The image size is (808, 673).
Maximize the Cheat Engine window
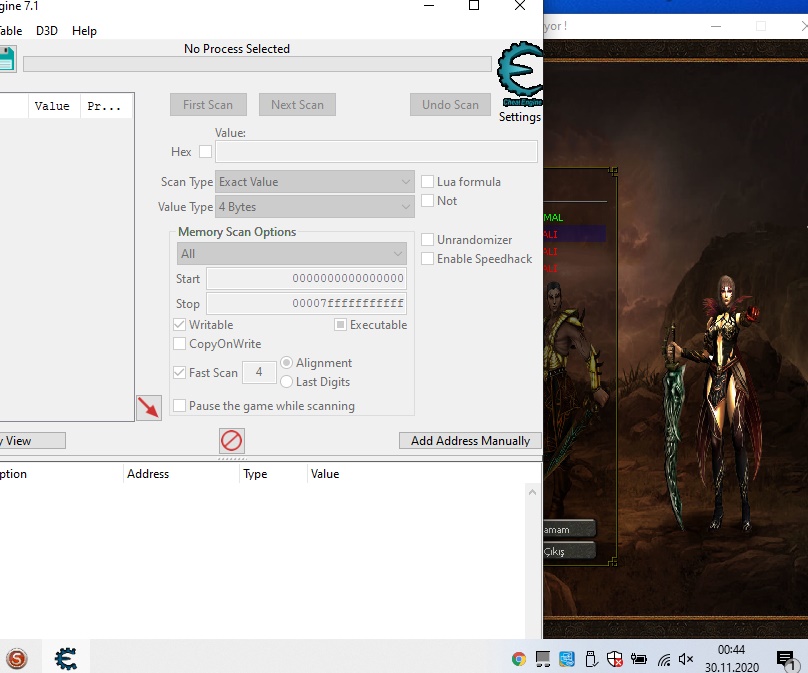[x=474, y=6]
